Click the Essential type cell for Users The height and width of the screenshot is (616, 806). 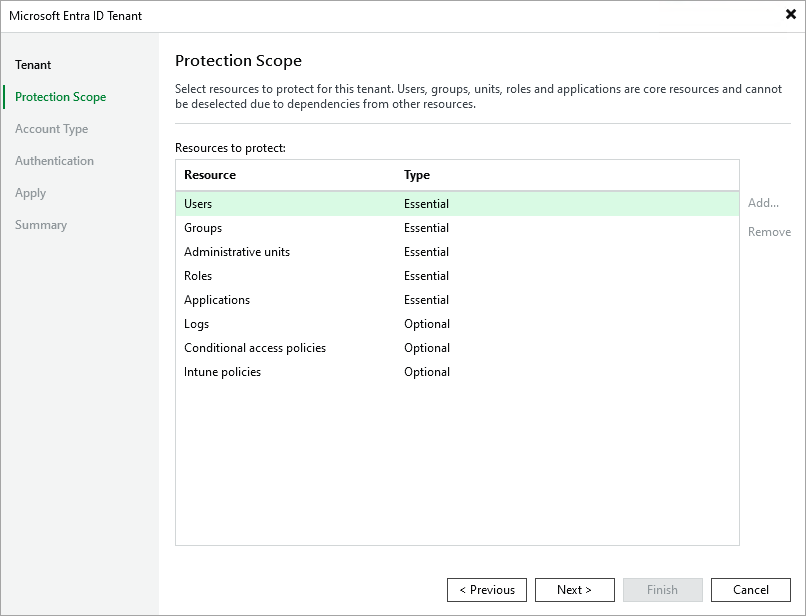point(426,204)
